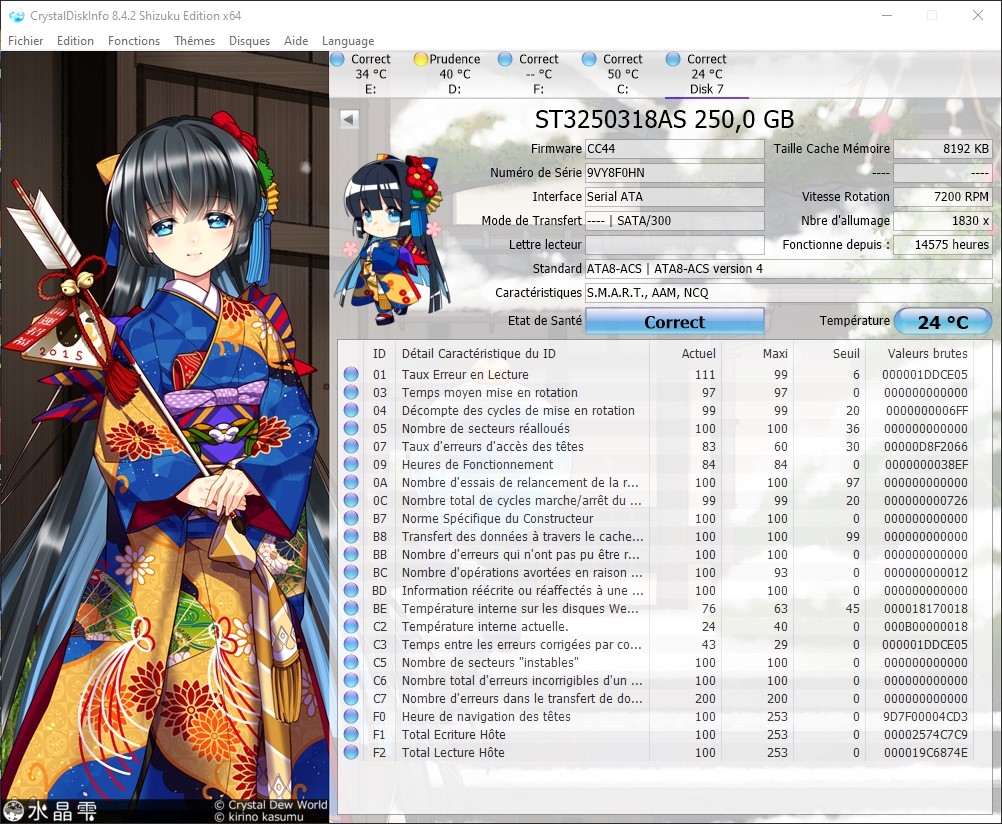The height and width of the screenshot is (824, 1002).
Task: Open the Disques menu
Action: click(249, 40)
